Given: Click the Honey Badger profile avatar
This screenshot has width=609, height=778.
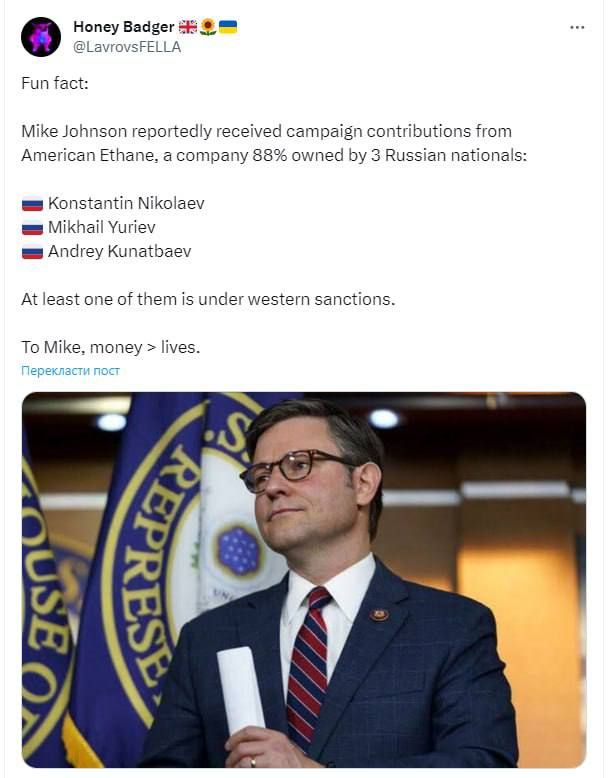Looking at the screenshot, I should (40, 36).
